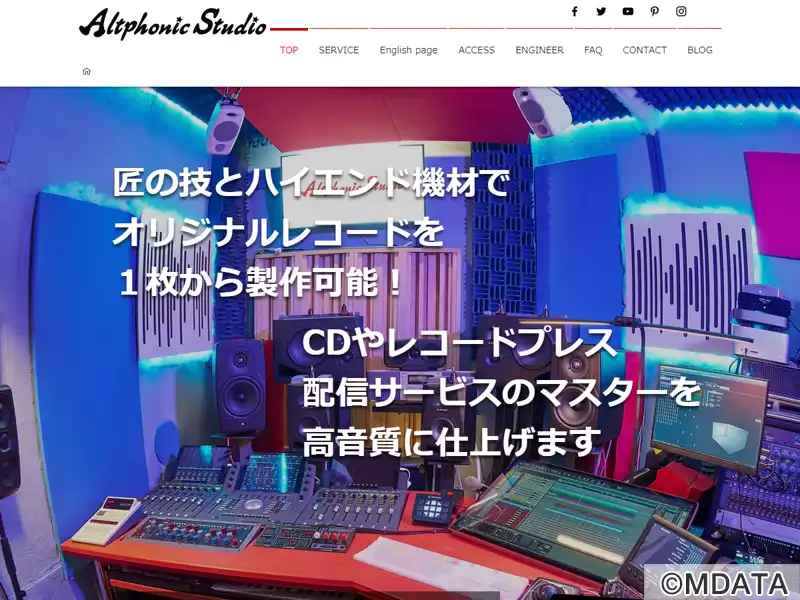
Task: Click the CD and record press mastering text
Action: click(x=501, y=392)
